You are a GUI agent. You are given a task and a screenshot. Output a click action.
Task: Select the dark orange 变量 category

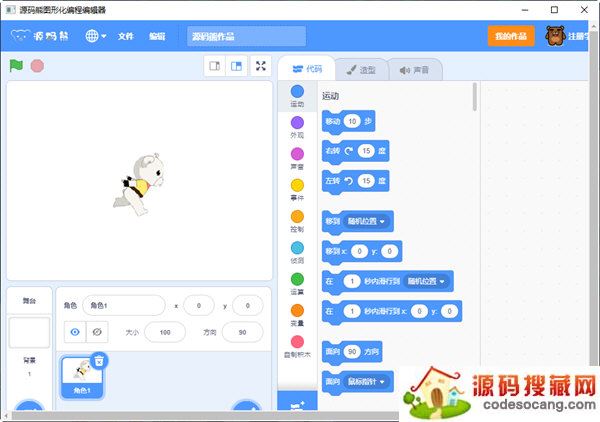[x=297, y=316]
